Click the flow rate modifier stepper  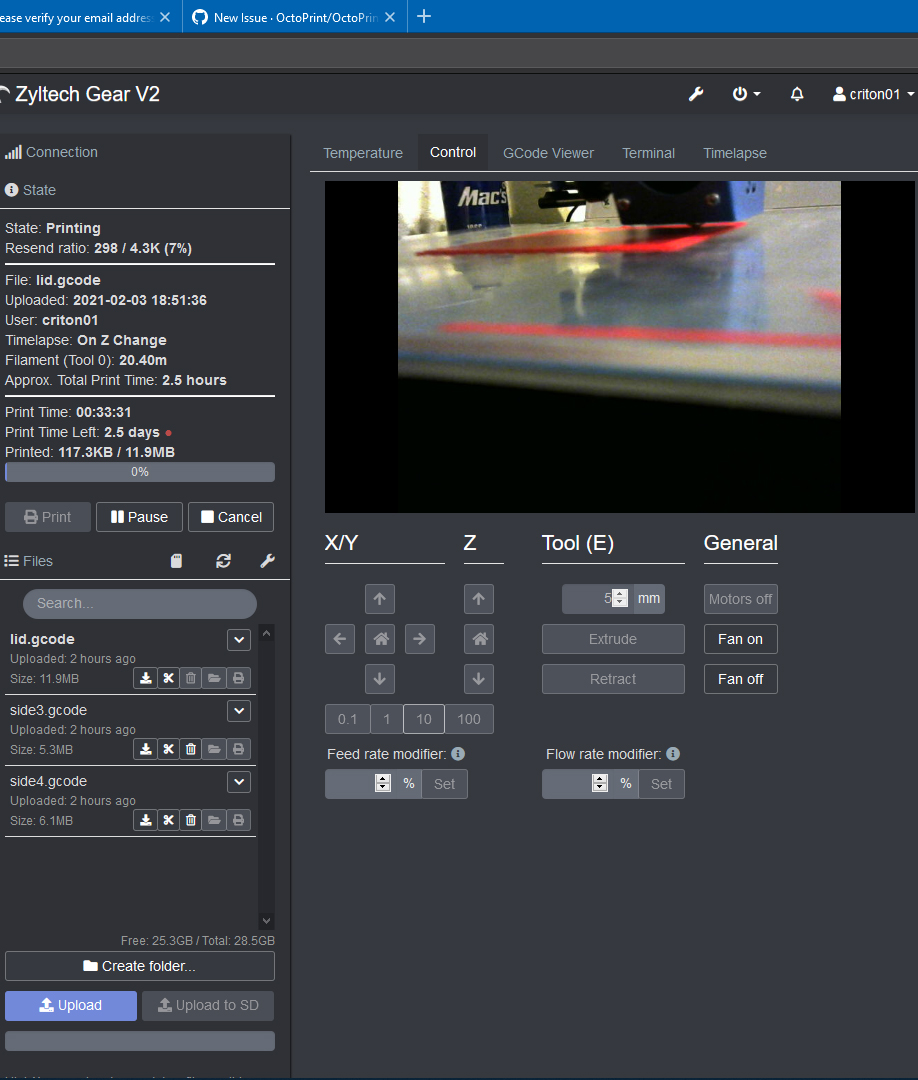pyautogui.click(x=600, y=783)
